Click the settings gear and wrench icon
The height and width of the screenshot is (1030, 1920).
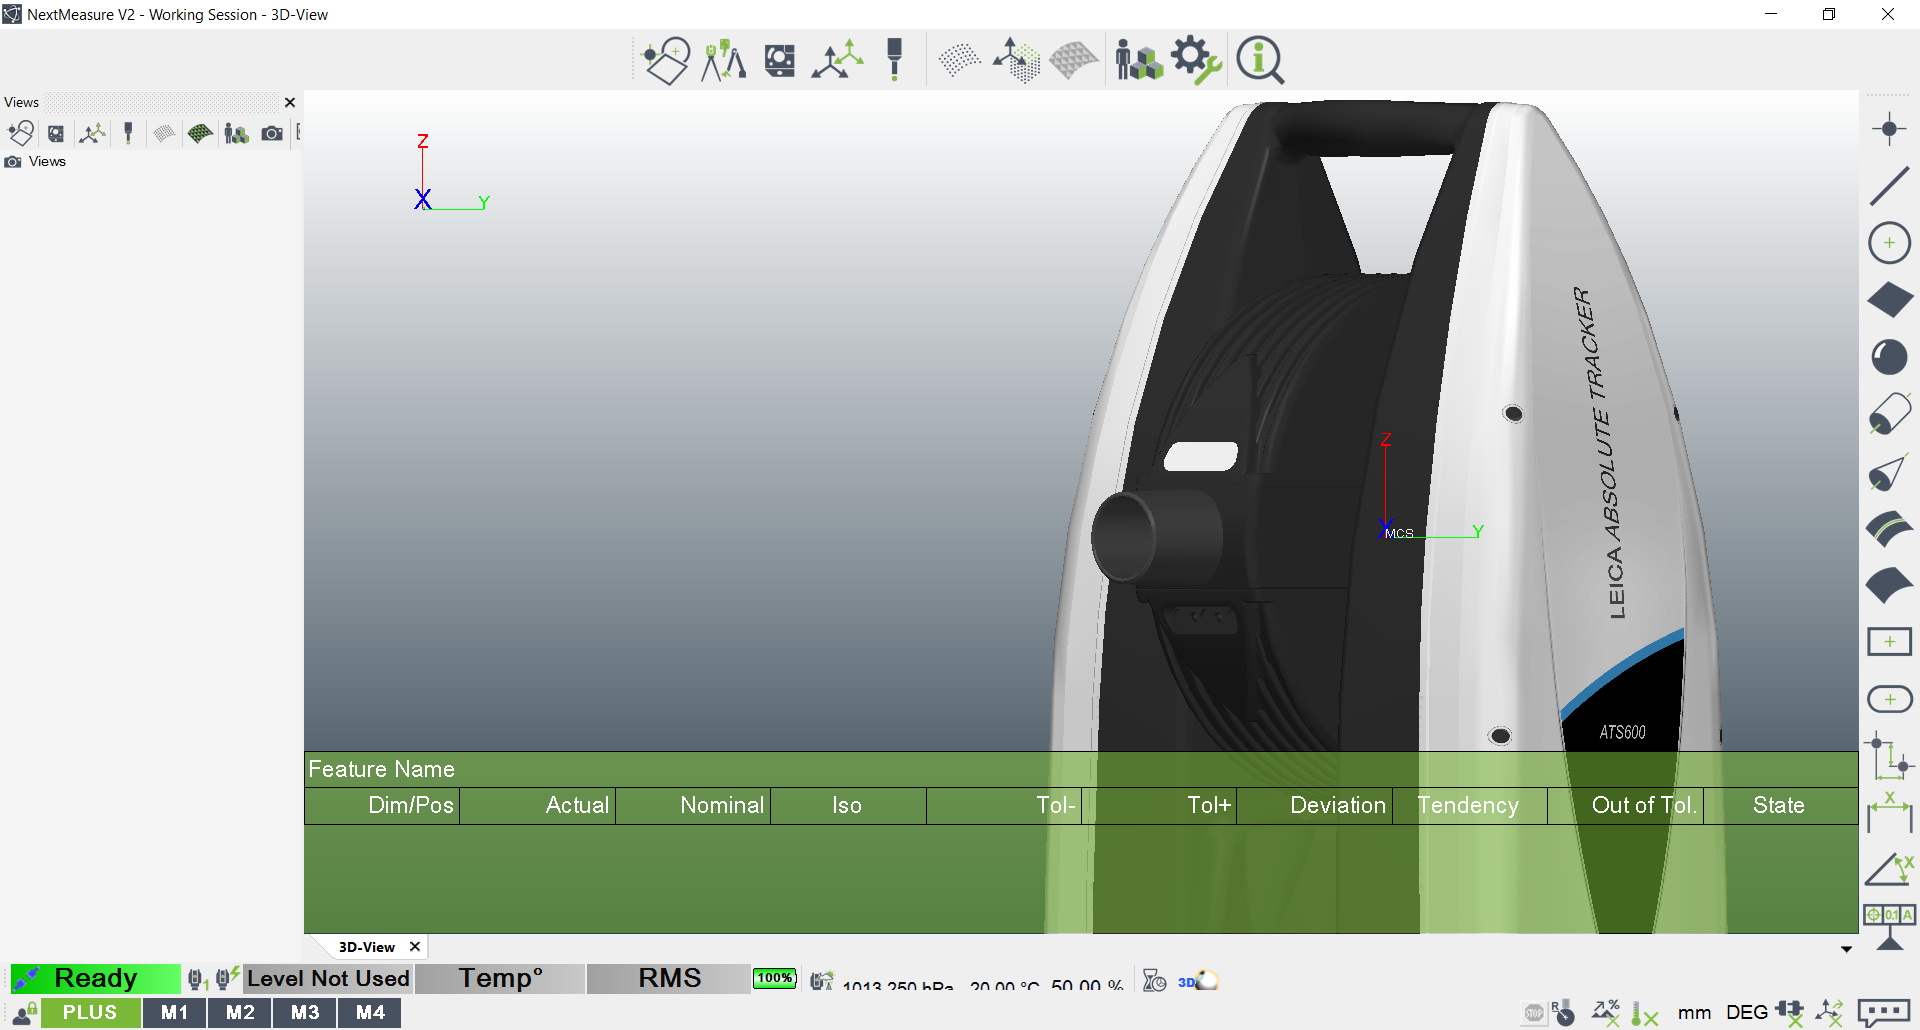(1196, 60)
